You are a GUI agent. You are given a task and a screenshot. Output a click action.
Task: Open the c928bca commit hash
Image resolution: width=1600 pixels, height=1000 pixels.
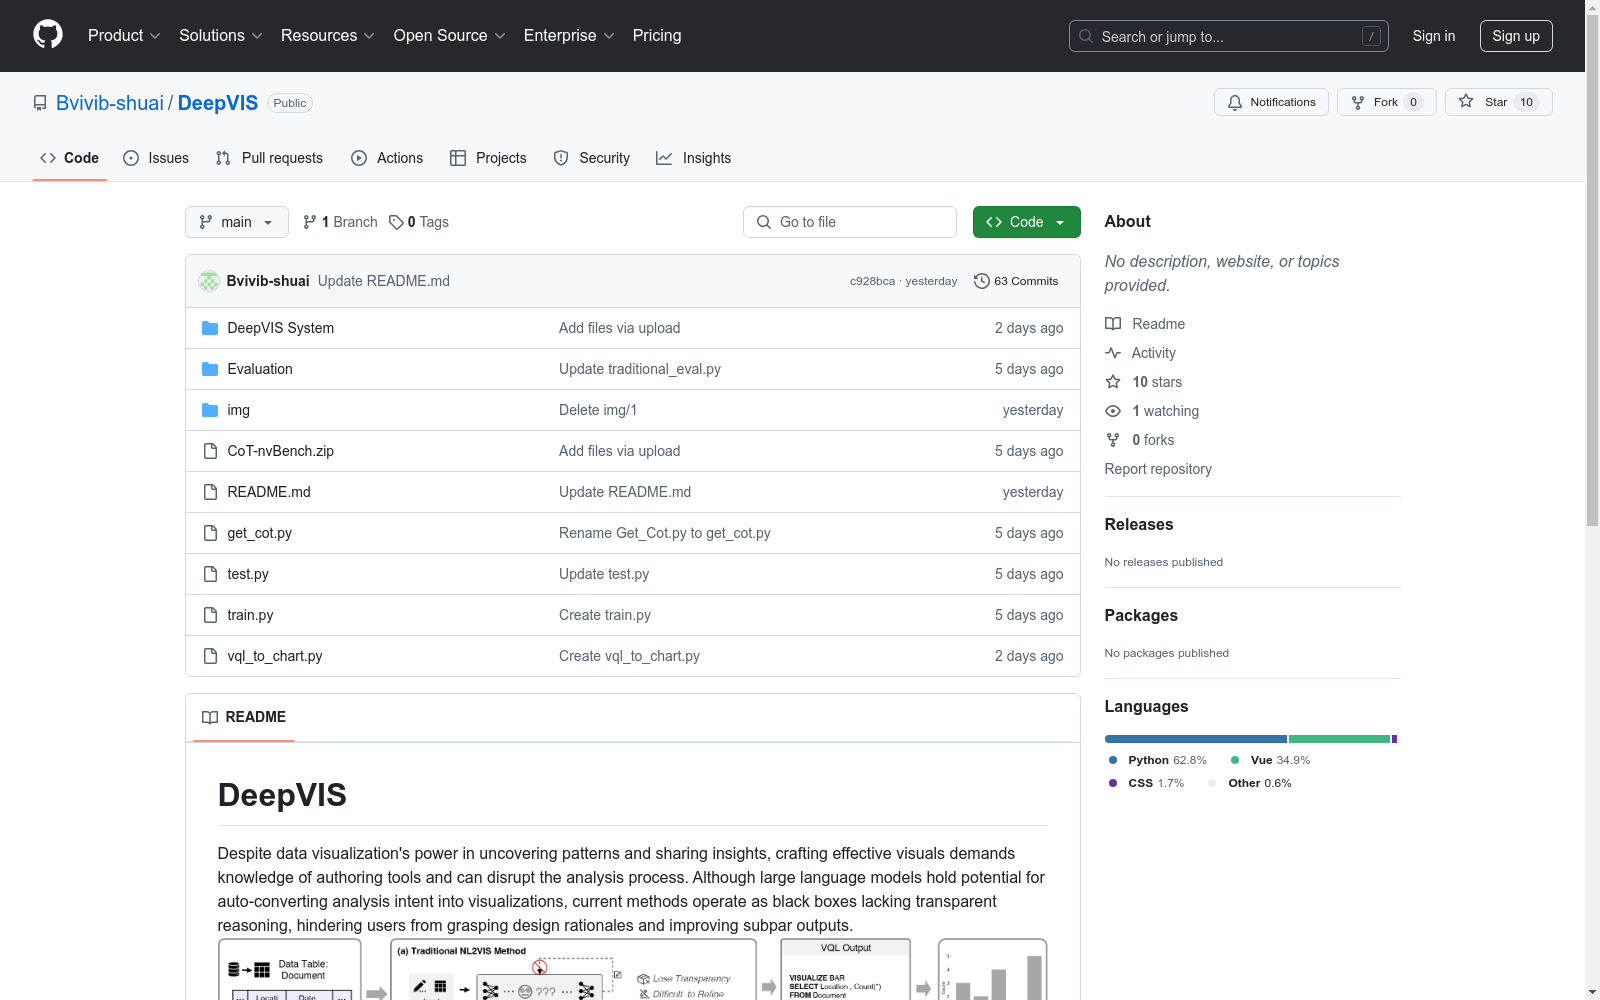872,281
